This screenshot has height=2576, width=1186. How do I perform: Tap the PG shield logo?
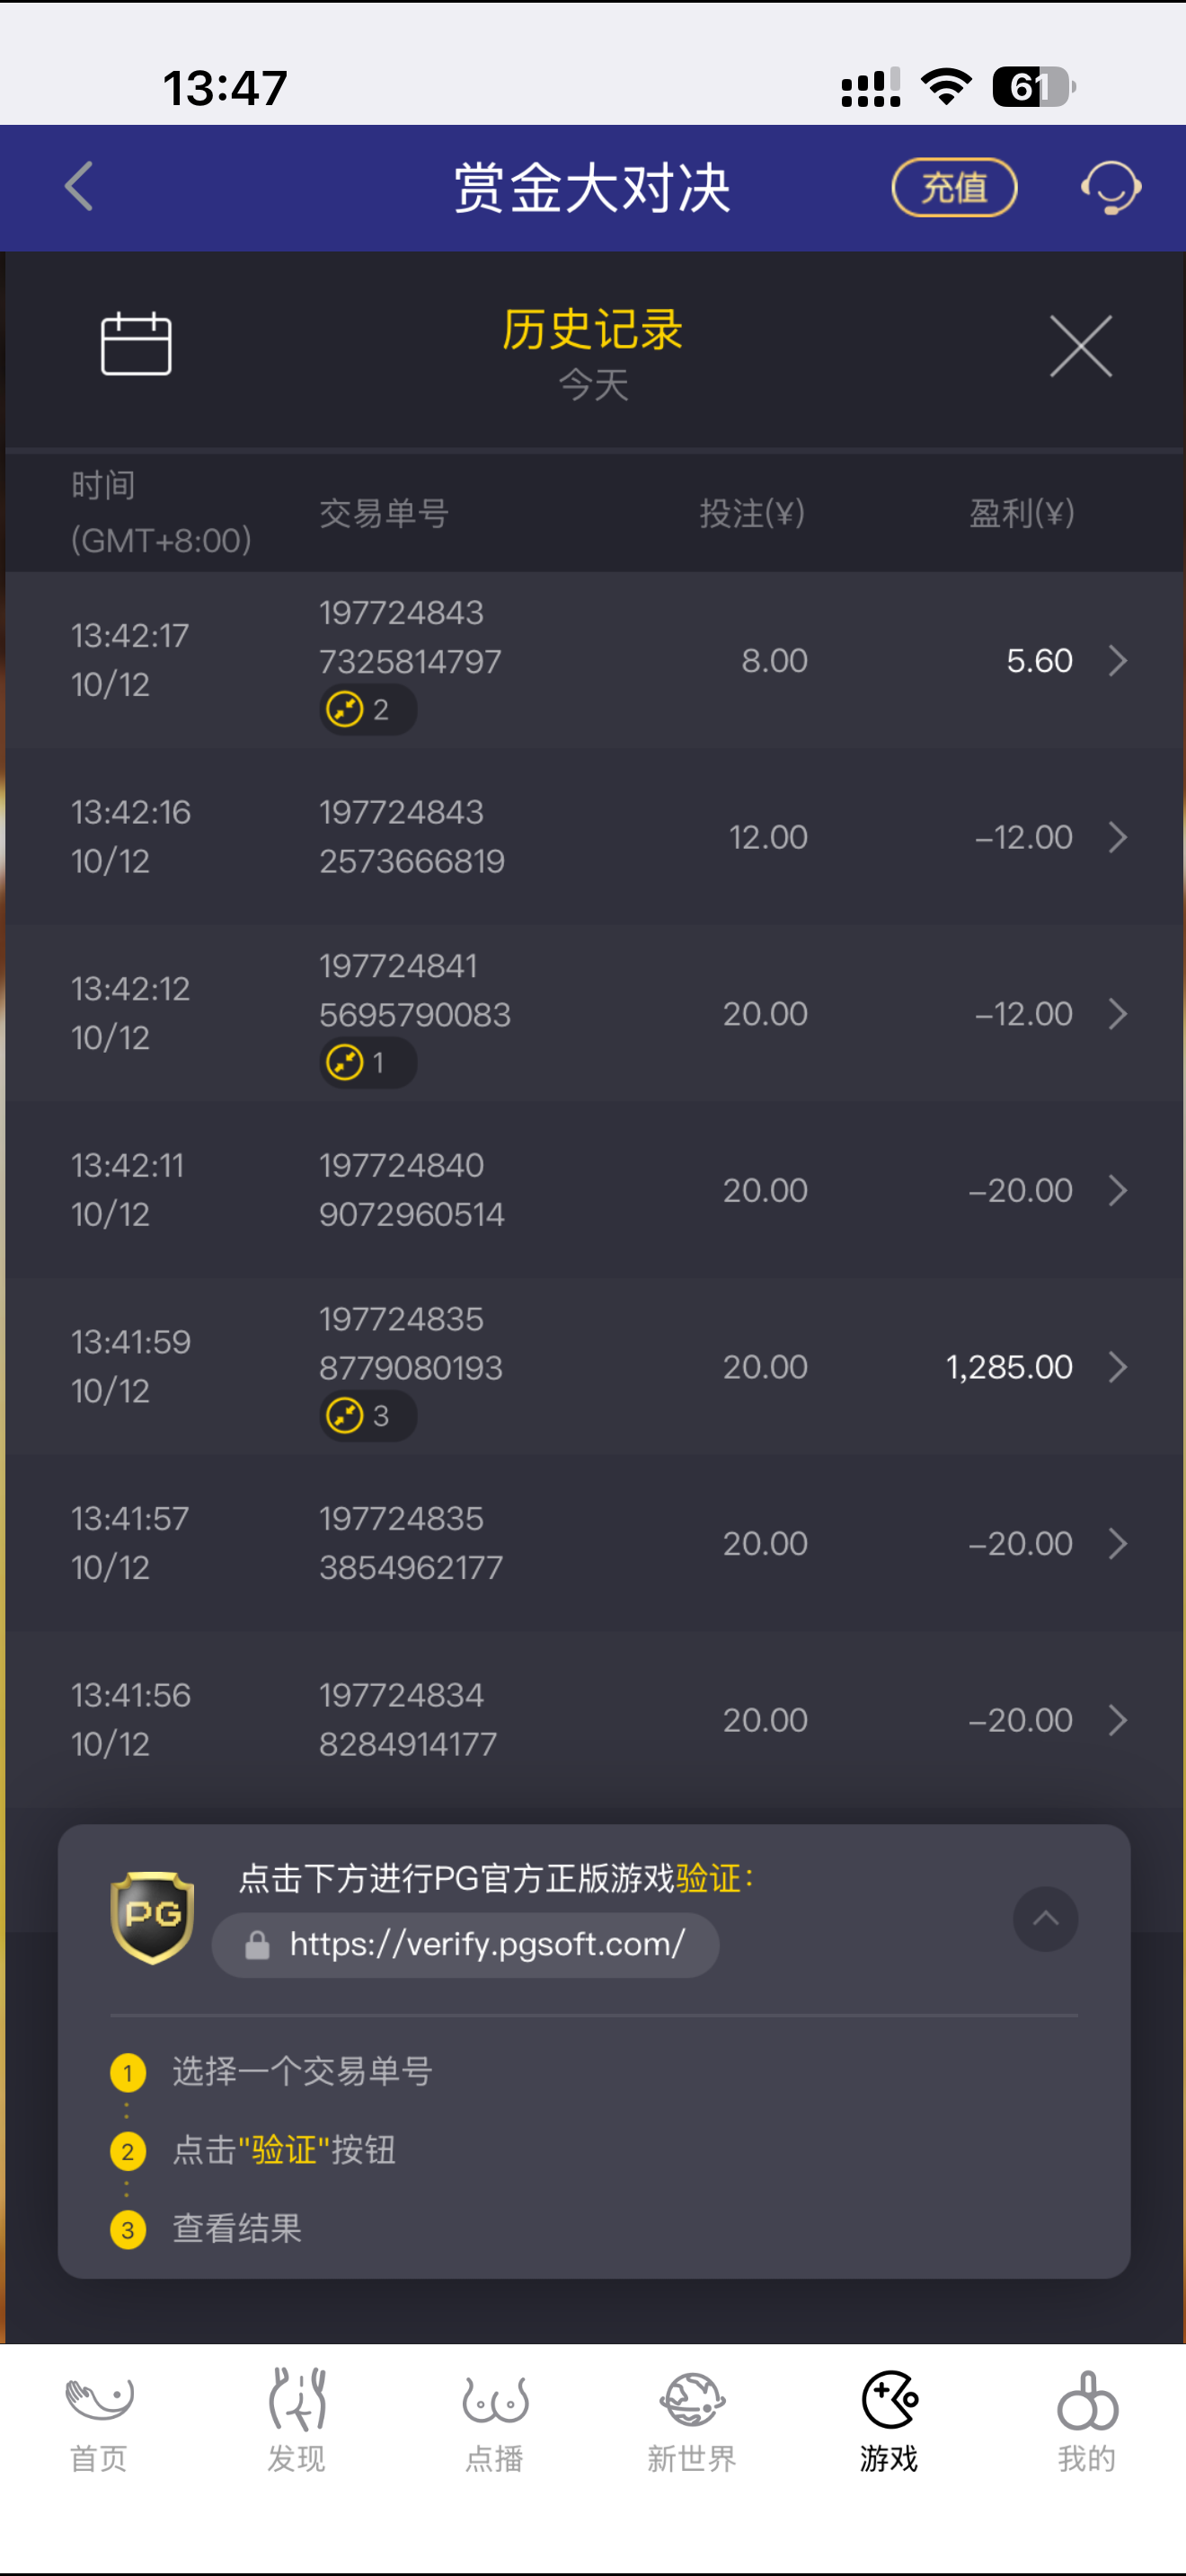click(x=152, y=1917)
